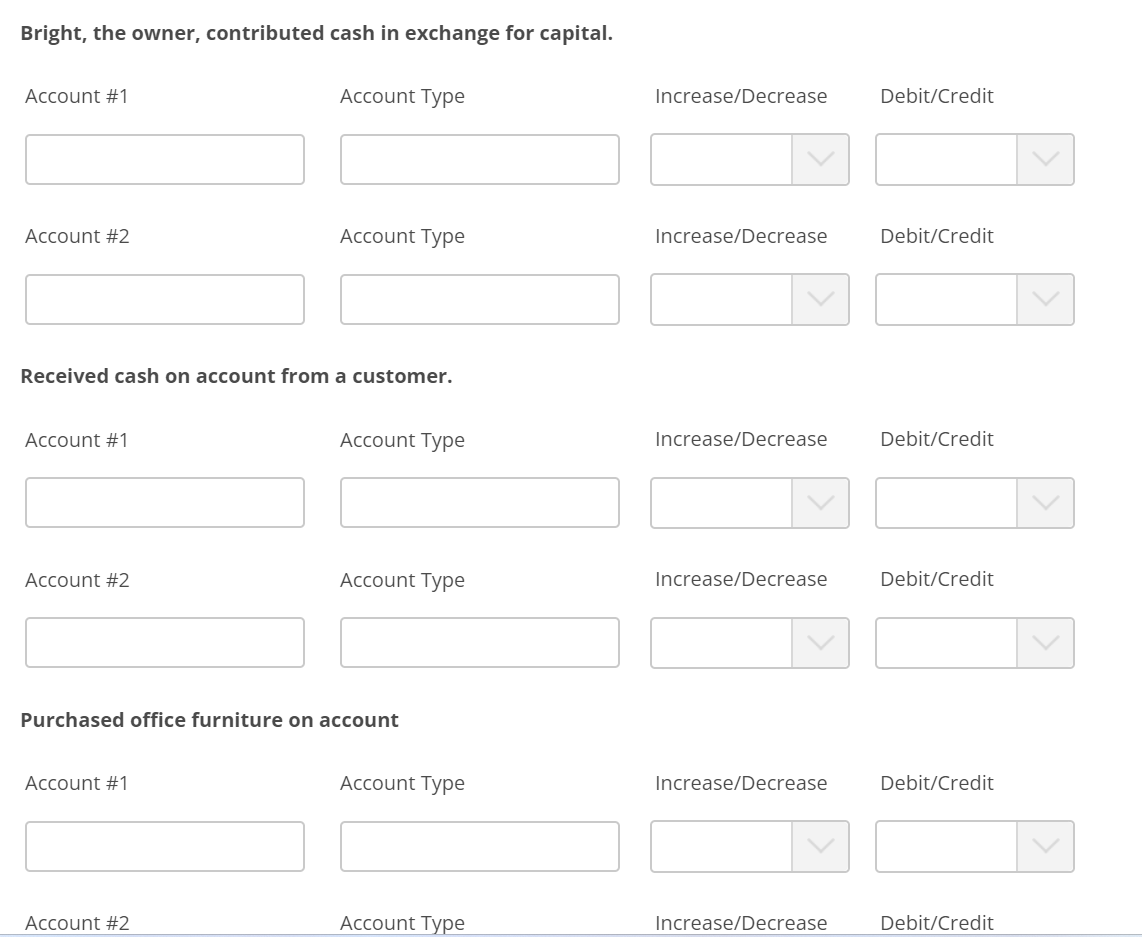Expand the Increase/Decrease dropdown for cash received Account #1
This screenshot has width=1142, height=937.
[x=819, y=503]
